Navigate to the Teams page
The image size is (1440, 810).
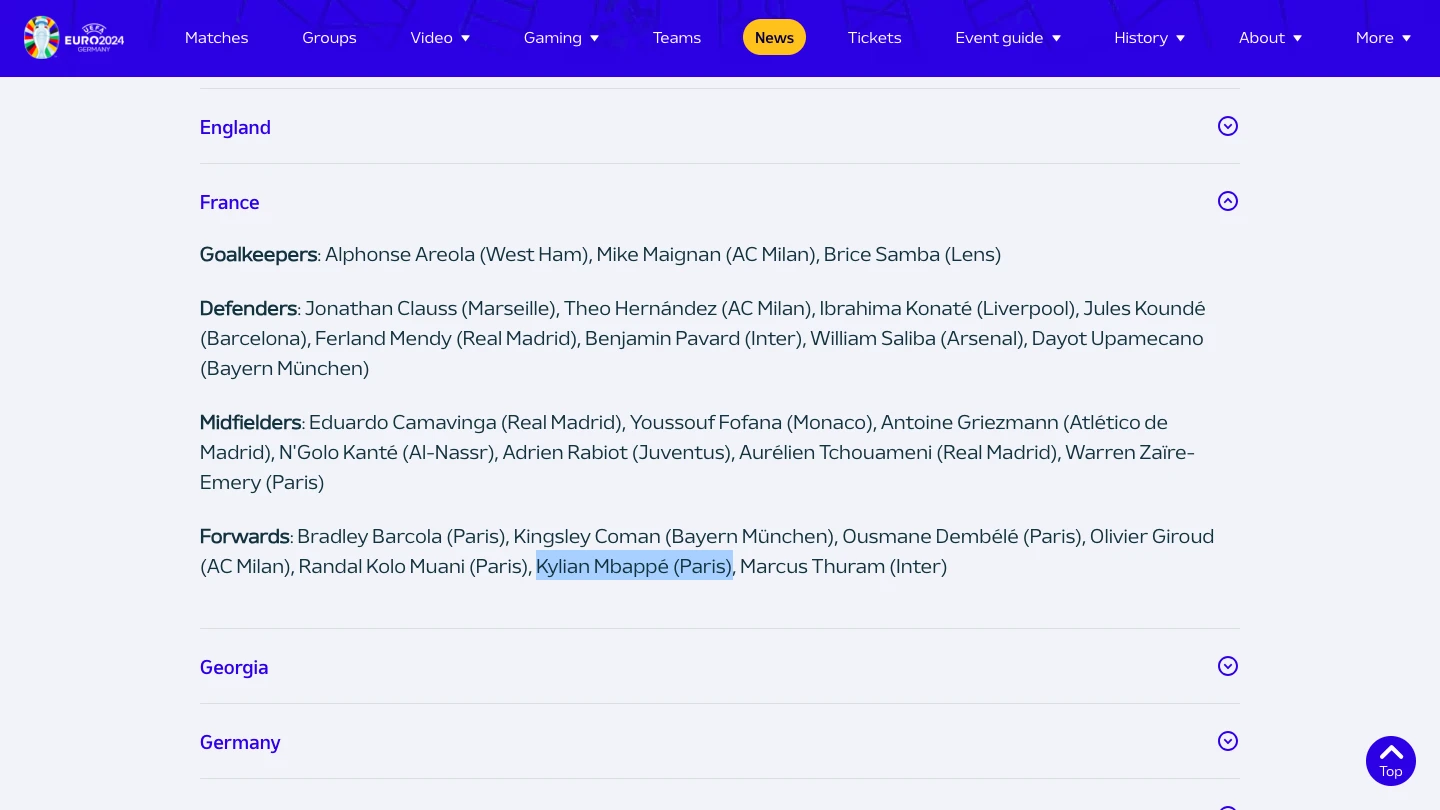click(677, 38)
